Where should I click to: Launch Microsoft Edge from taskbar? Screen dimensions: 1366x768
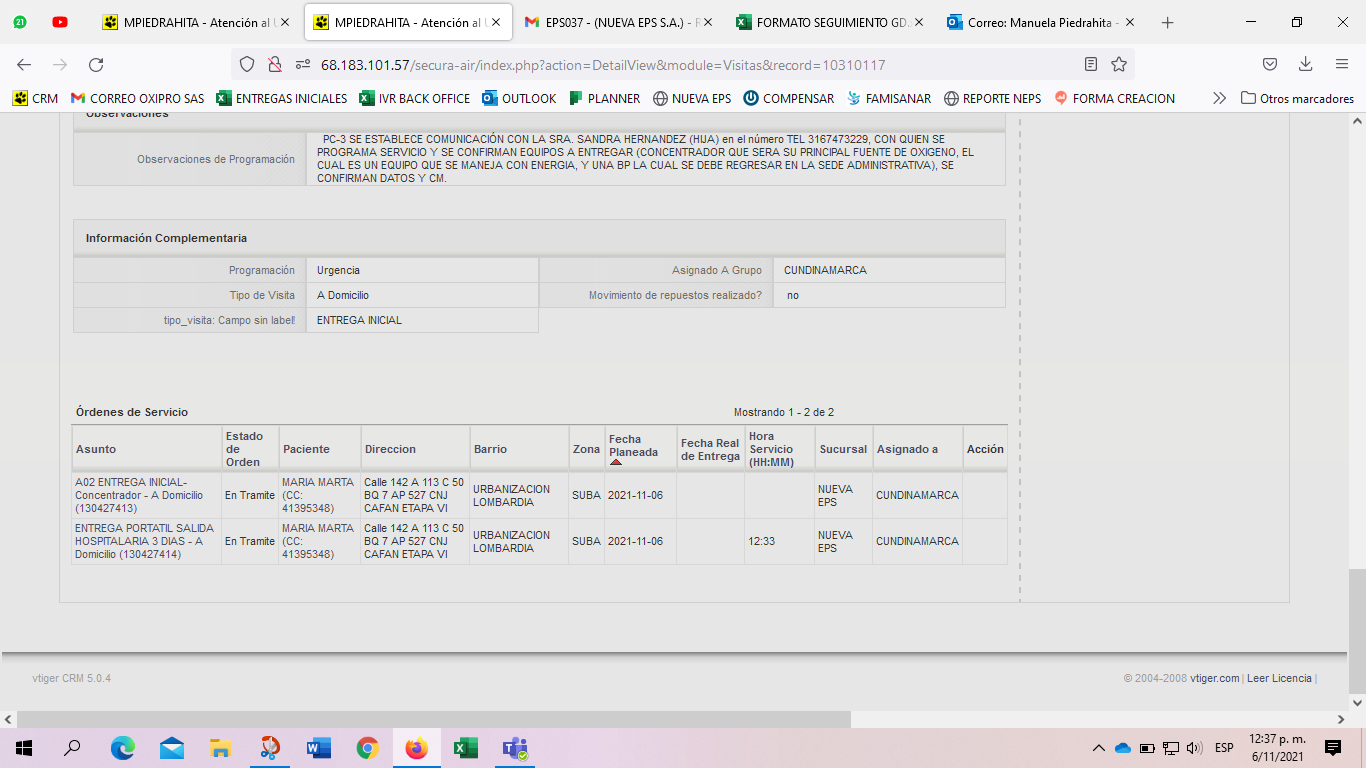pyautogui.click(x=122, y=748)
